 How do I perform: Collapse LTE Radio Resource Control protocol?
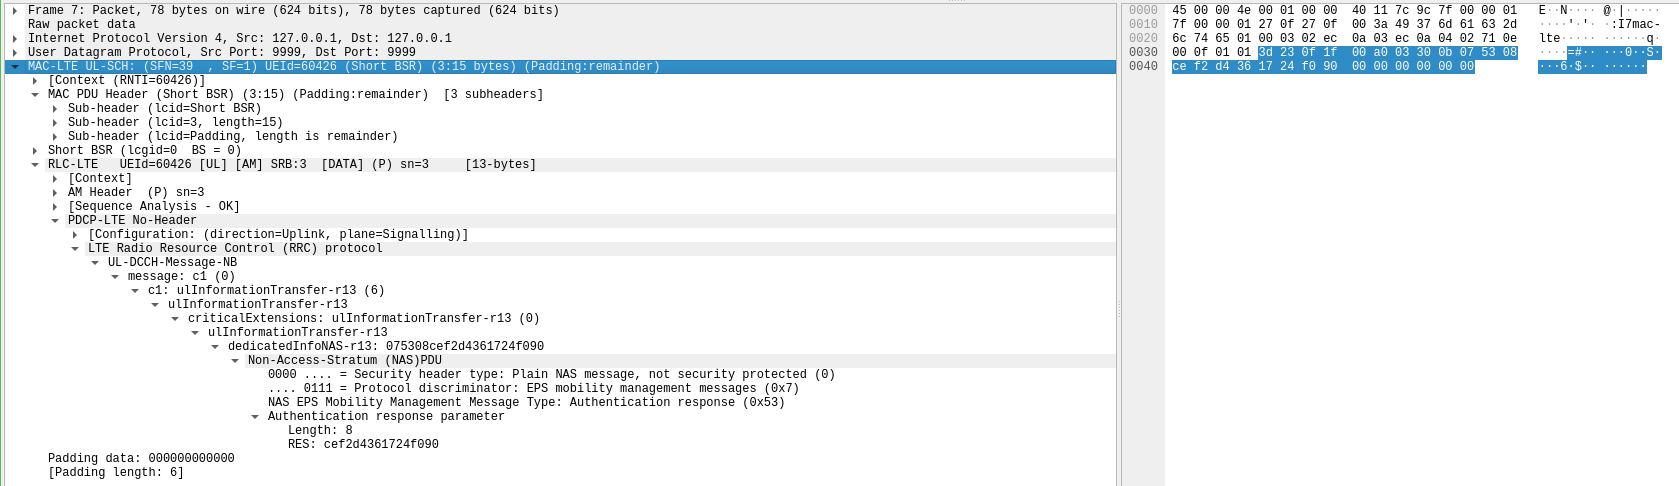(x=75, y=248)
